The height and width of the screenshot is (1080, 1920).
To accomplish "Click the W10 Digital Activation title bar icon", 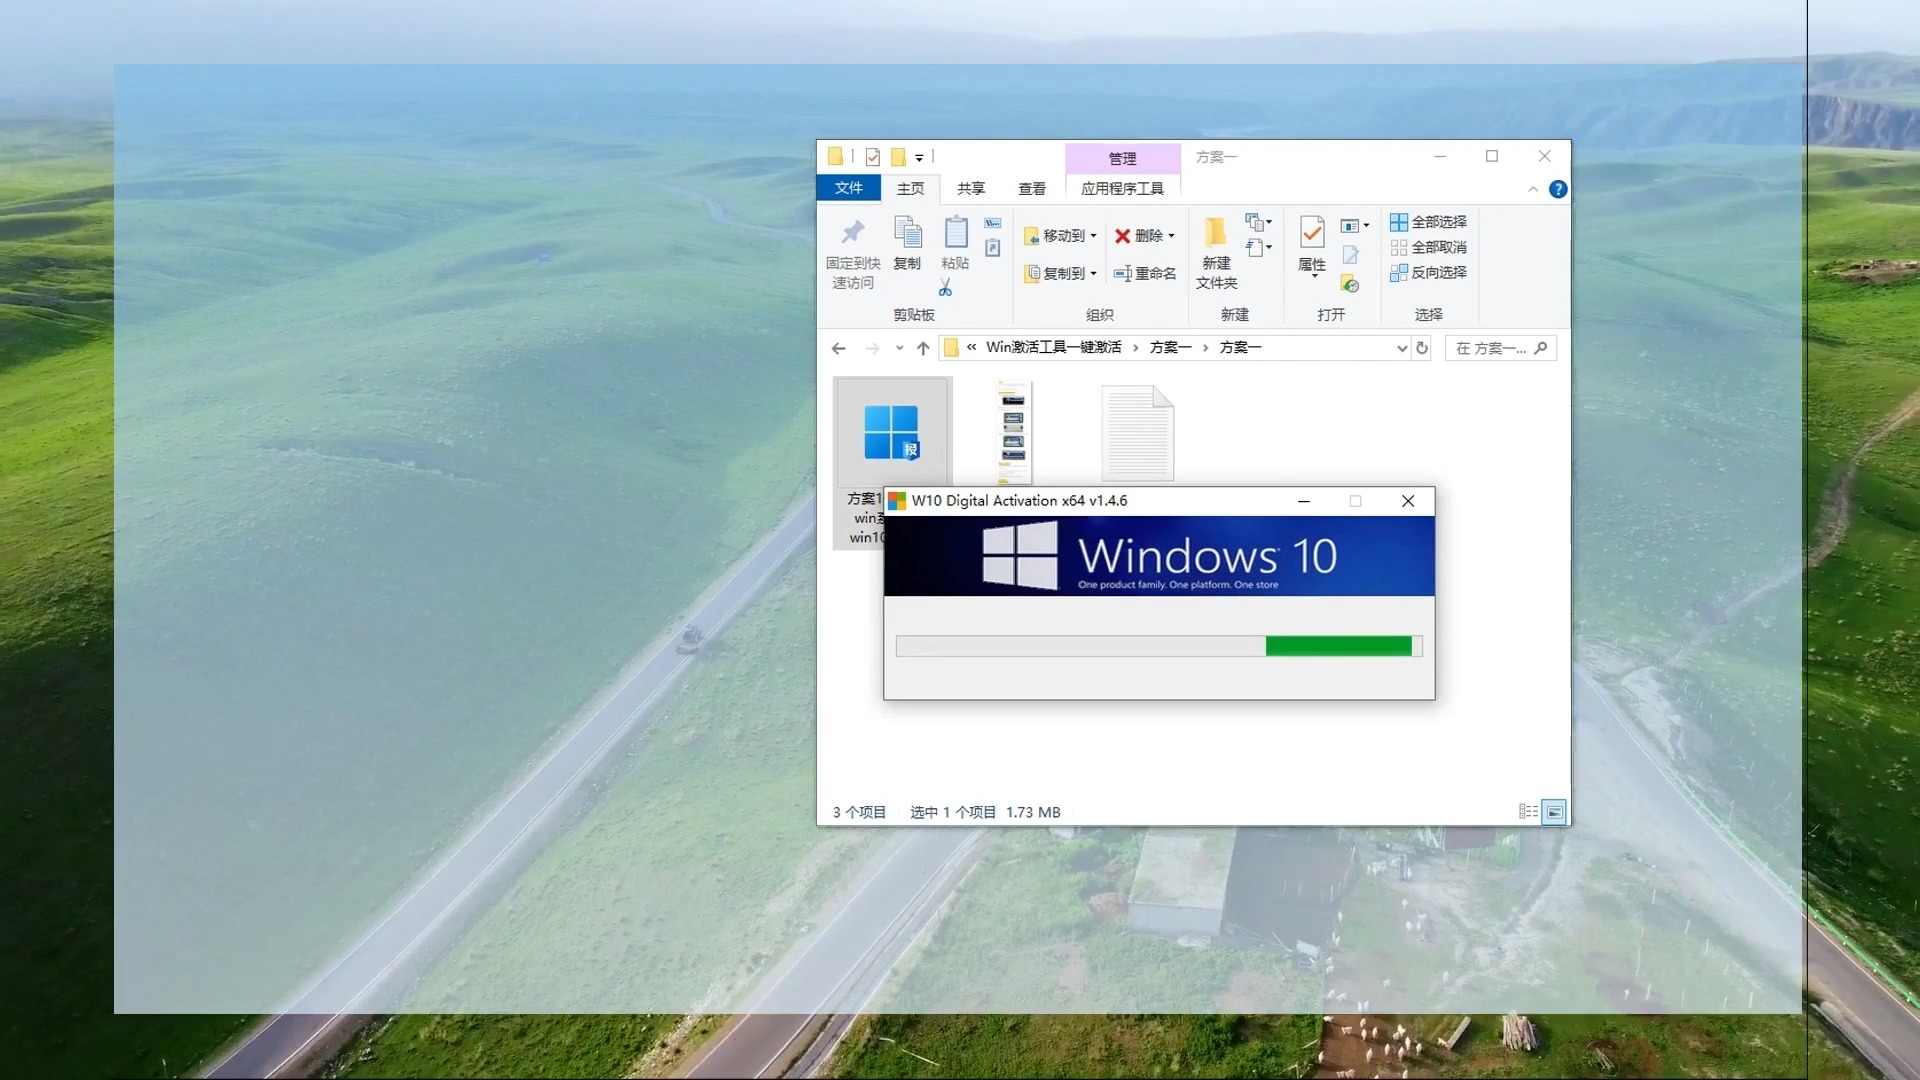I will click(x=897, y=501).
